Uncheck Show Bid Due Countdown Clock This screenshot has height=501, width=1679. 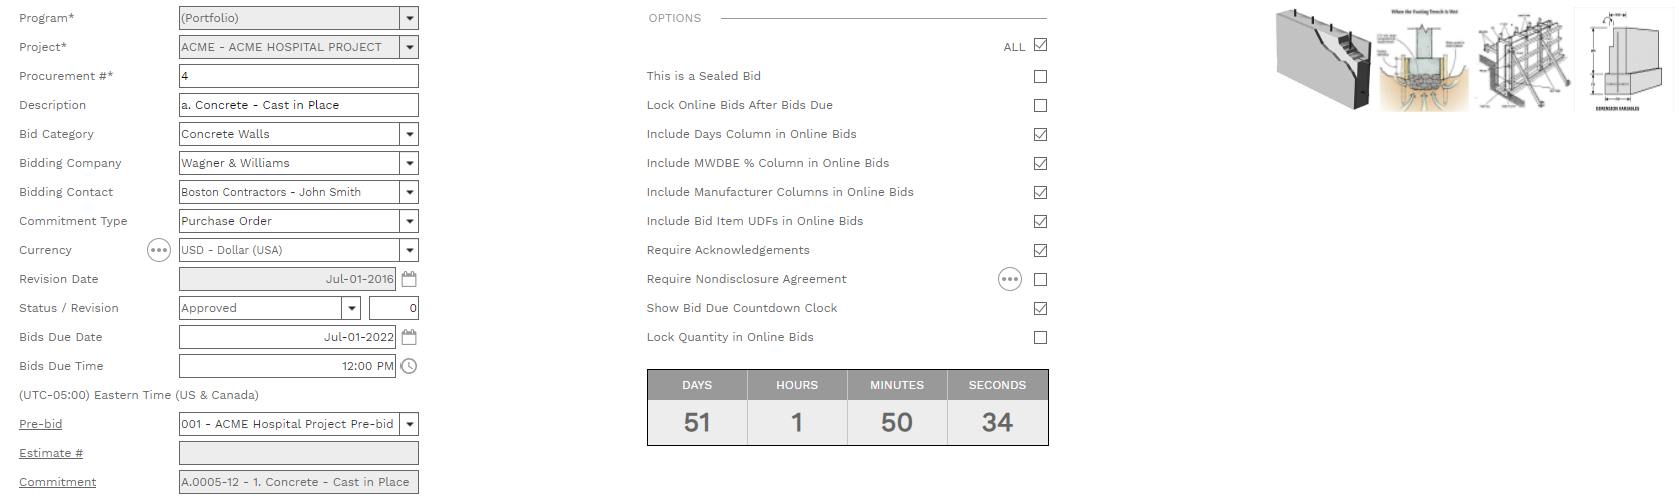pyautogui.click(x=1040, y=308)
